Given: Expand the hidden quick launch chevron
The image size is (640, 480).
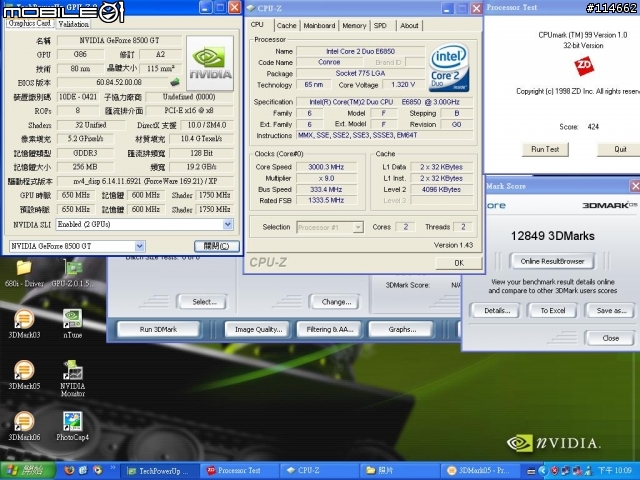Looking at the screenshot, I should (x=113, y=468).
